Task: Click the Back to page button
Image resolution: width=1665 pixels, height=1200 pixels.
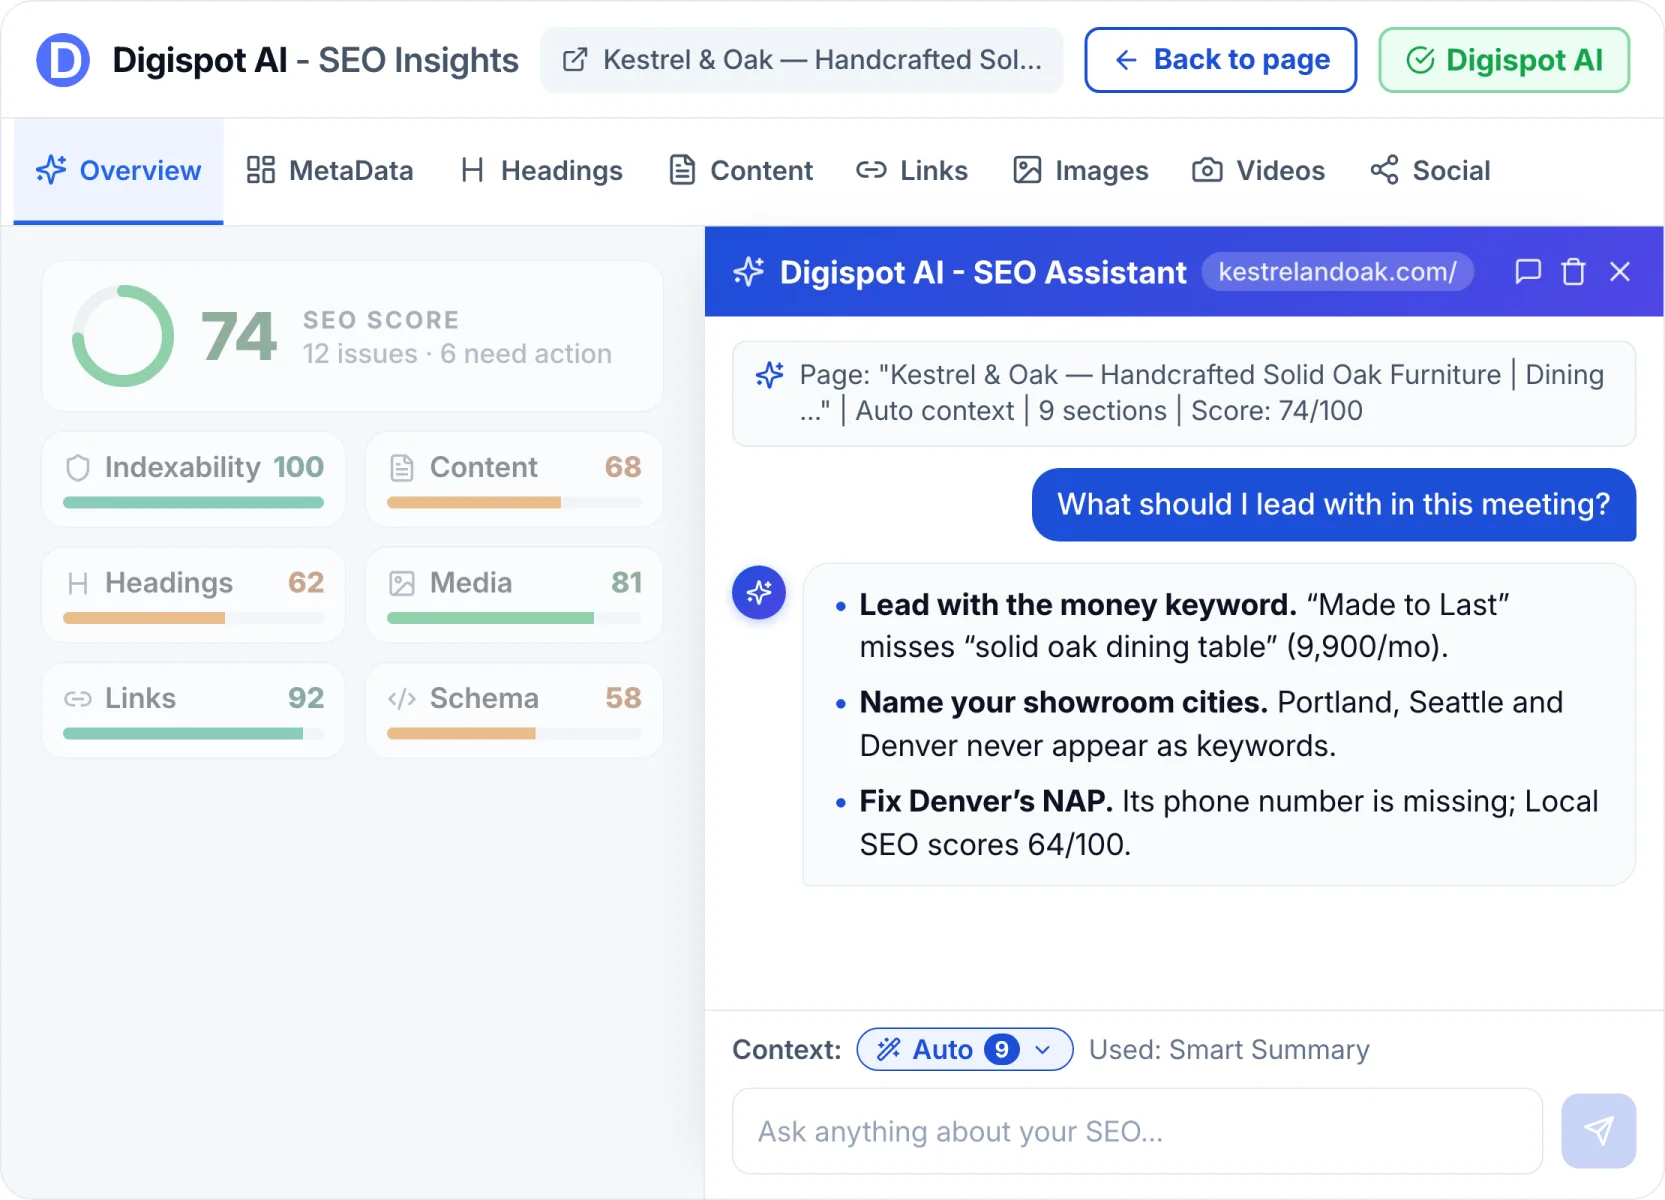Action: click(1220, 60)
